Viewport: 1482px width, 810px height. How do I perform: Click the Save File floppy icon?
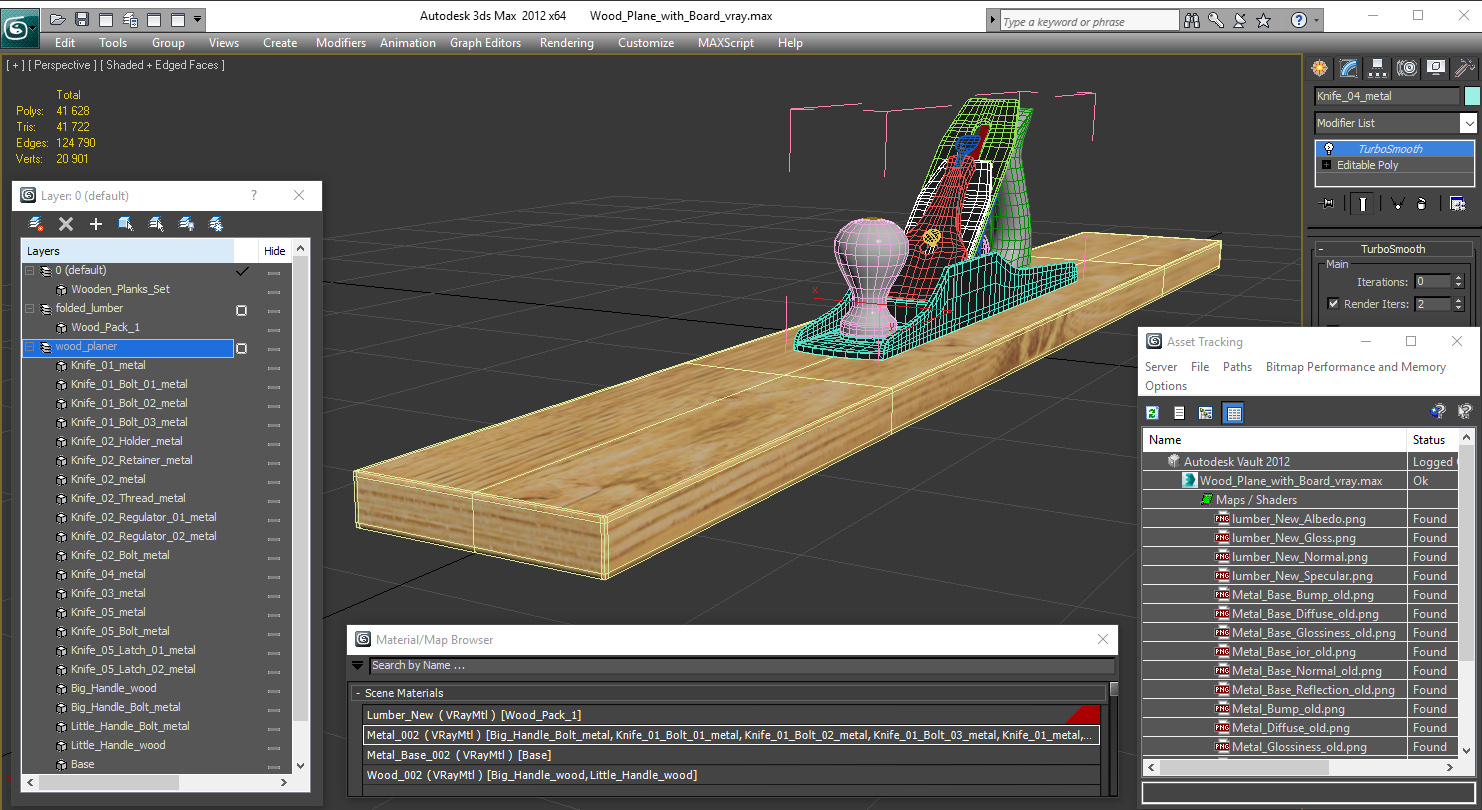(x=82, y=19)
